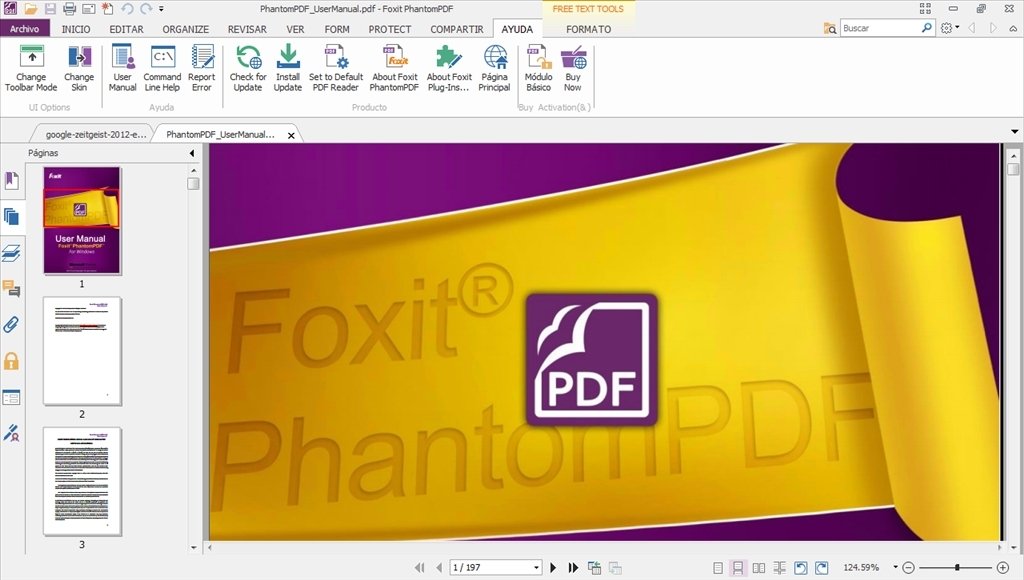This screenshot has height=580, width=1024.
Task: Open the Security lock panel
Action: coord(11,361)
